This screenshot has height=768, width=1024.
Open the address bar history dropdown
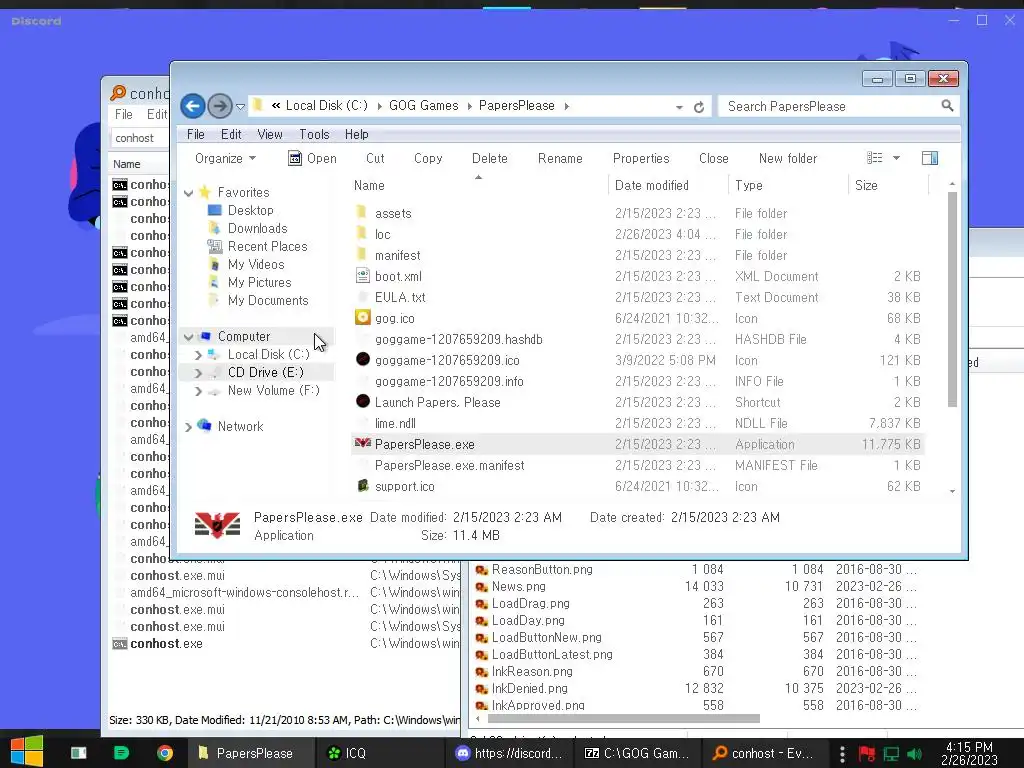(x=679, y=107)
